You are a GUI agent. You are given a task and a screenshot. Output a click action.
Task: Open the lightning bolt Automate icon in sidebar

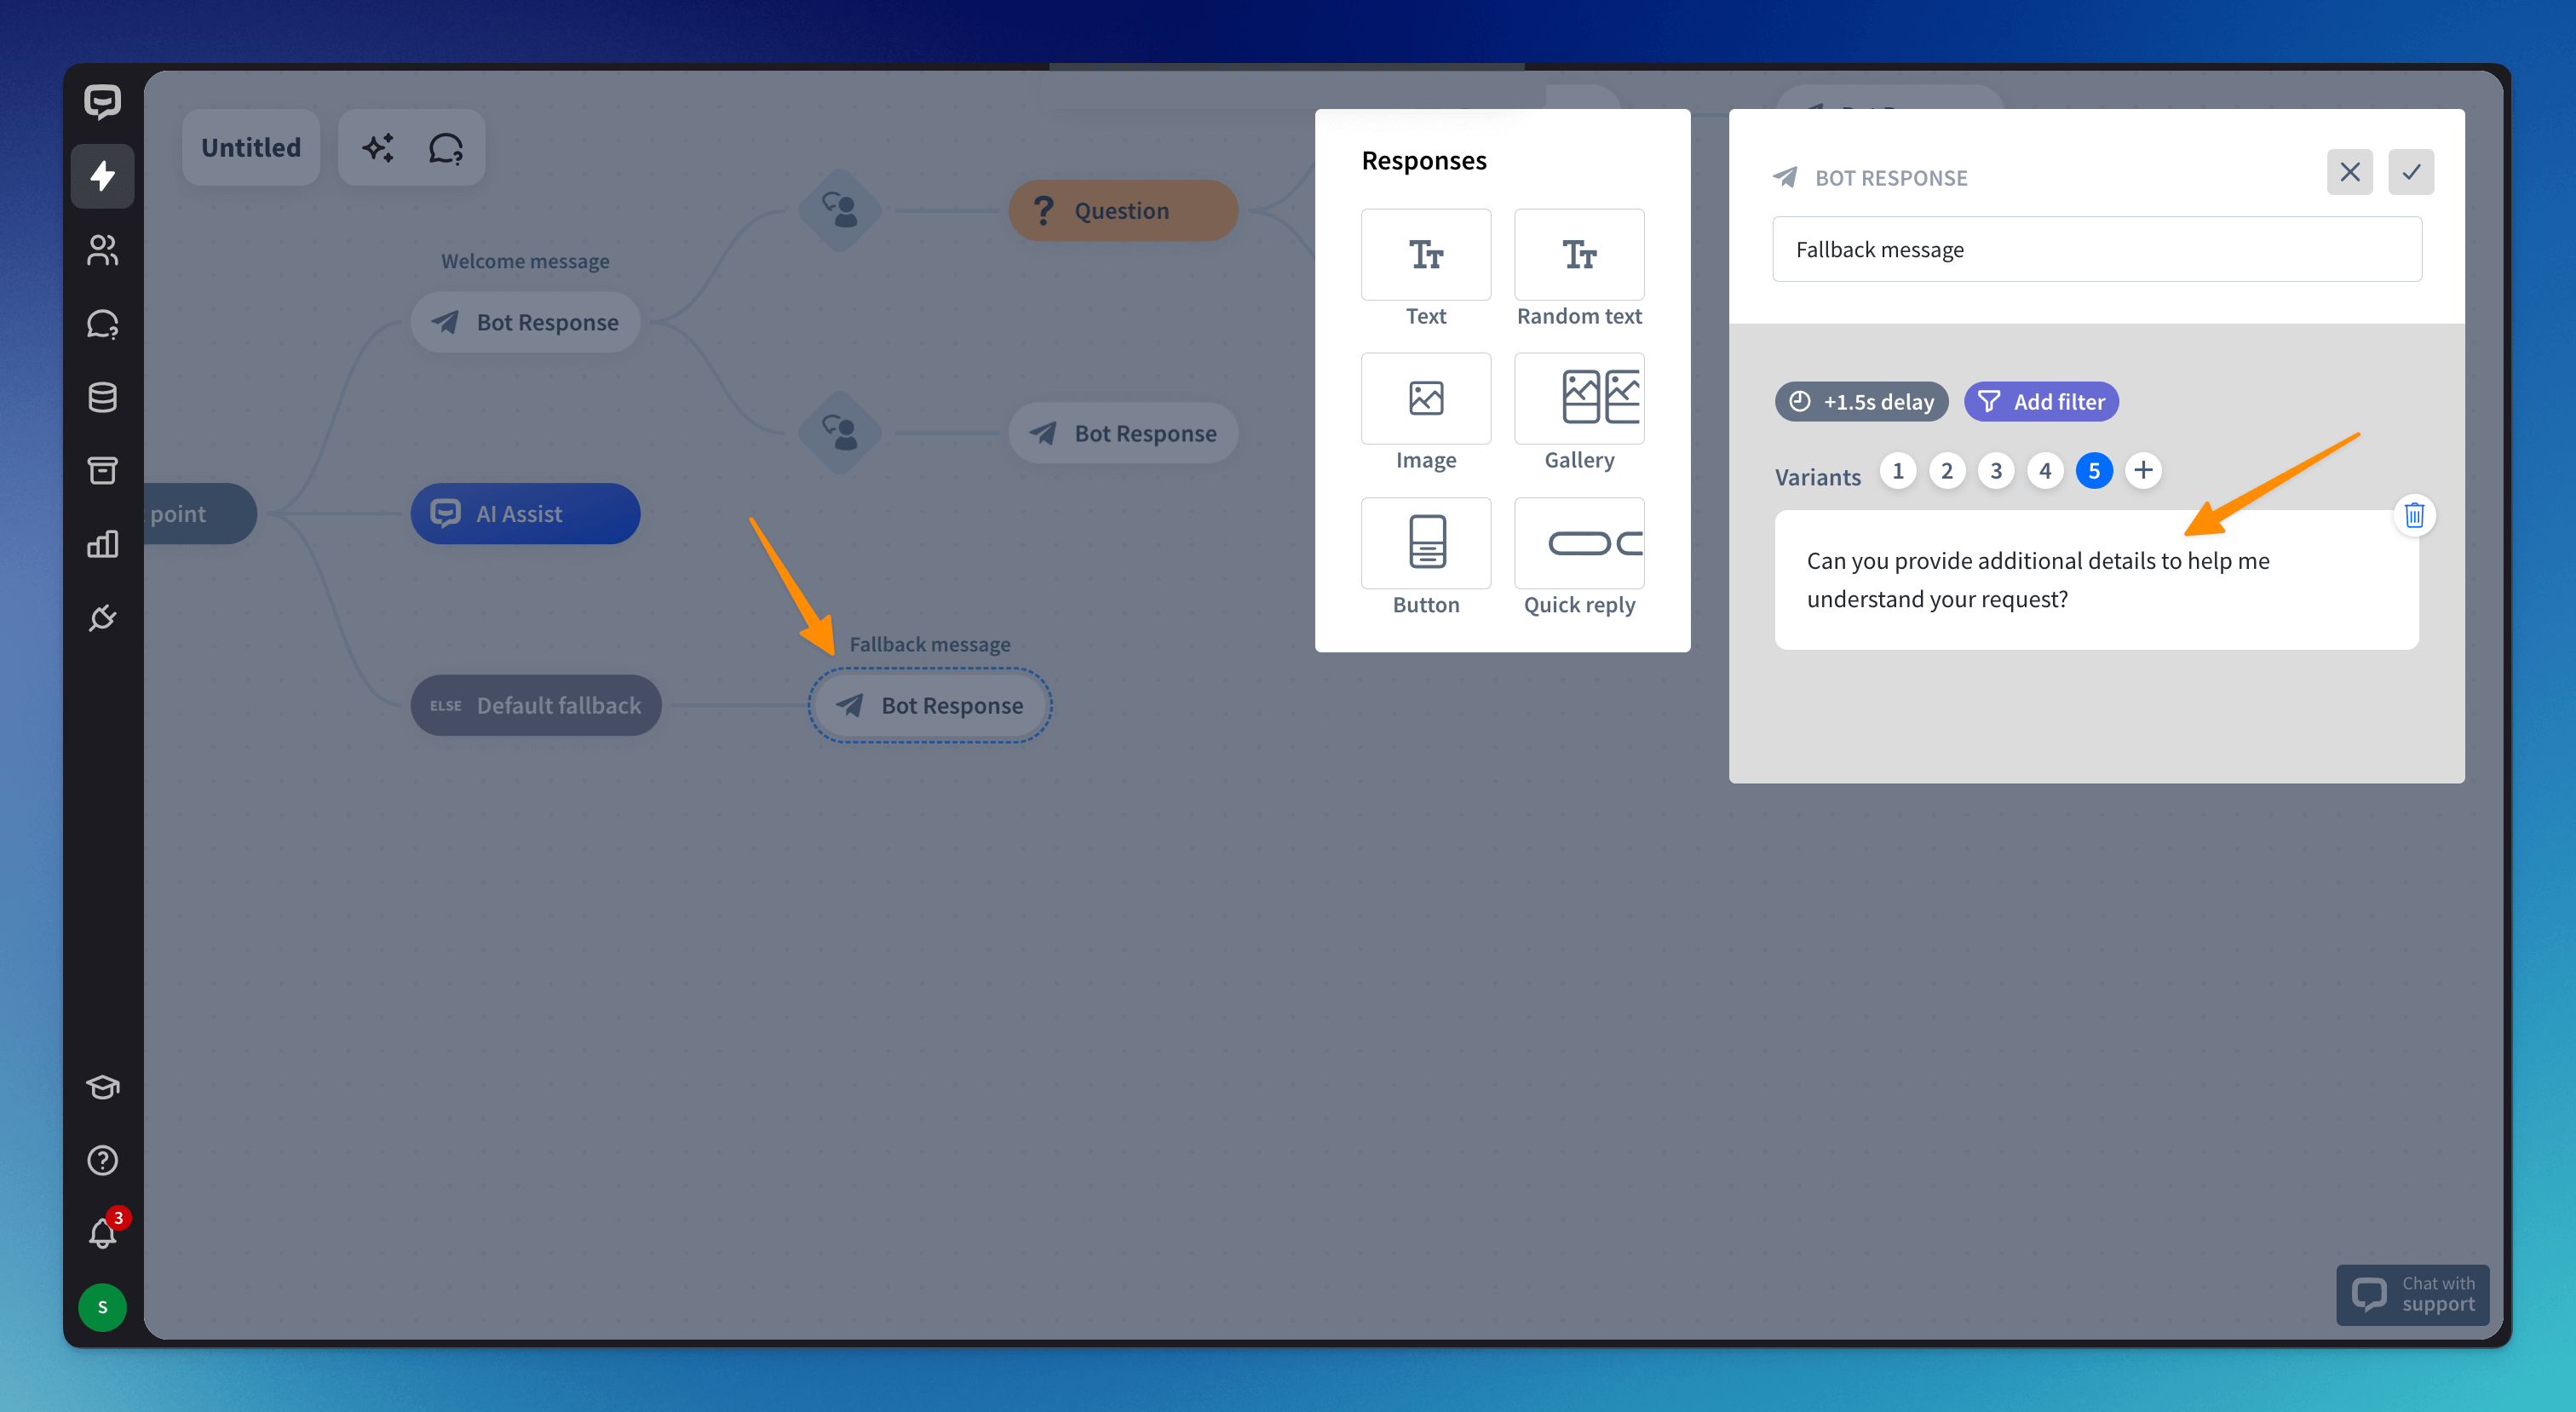[x=102, y=176]
